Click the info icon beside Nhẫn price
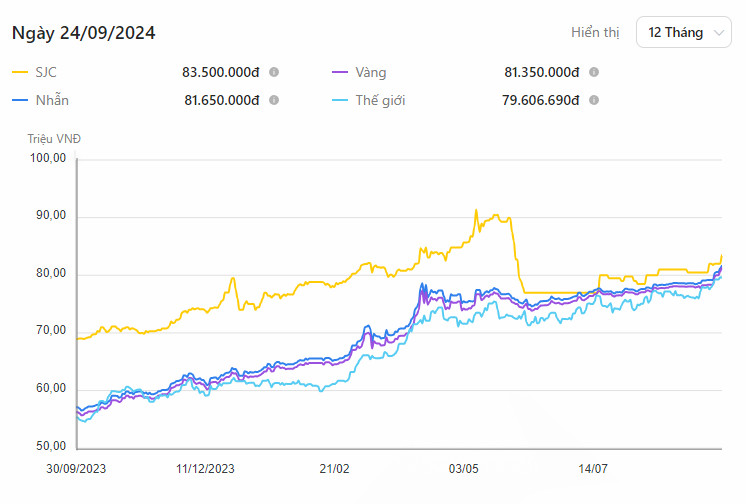 click(x=274, y=101)
